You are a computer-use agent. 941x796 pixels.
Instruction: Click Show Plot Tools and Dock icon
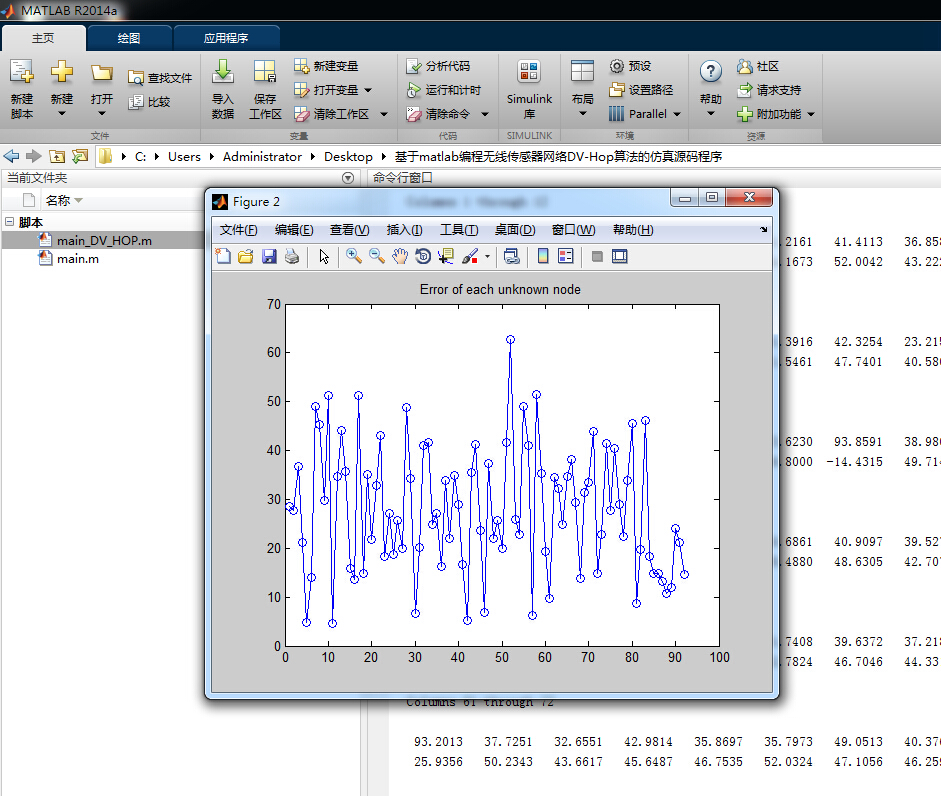point(619,256)
